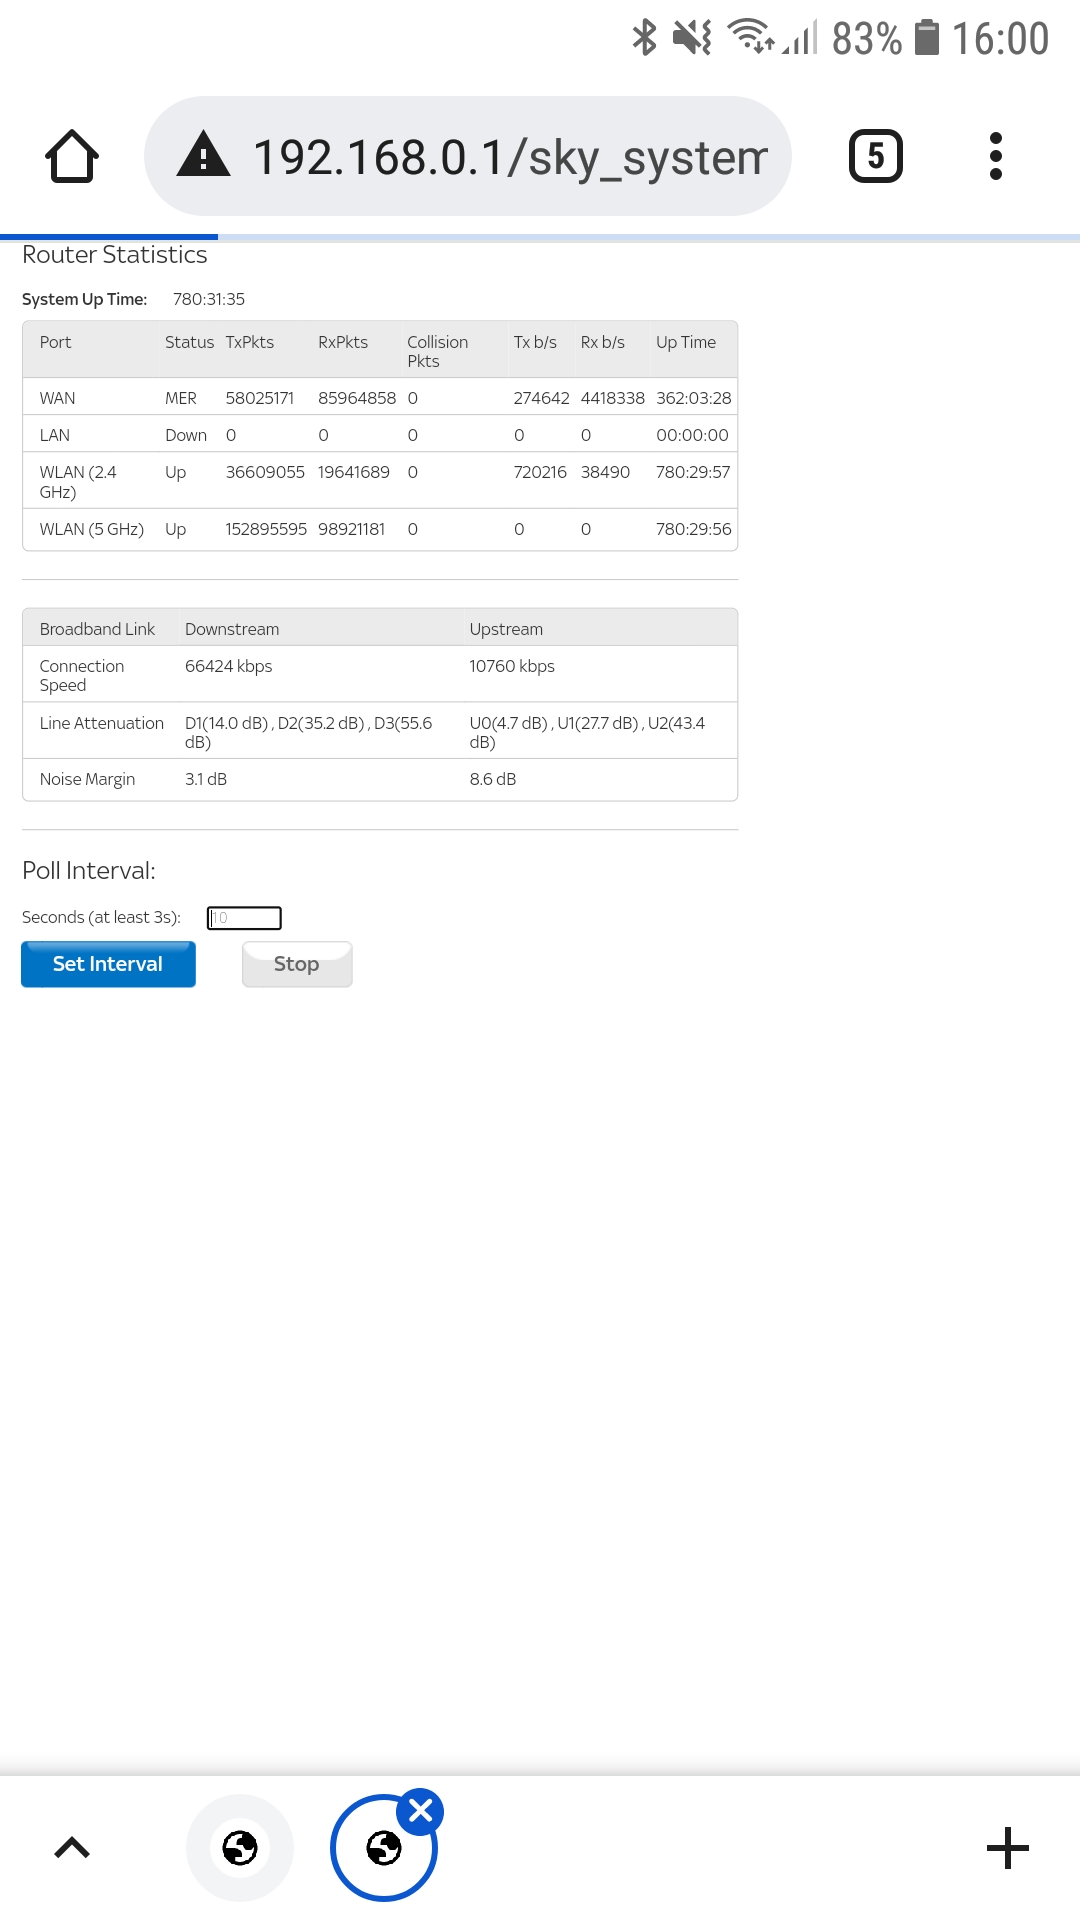Tap the Wi-Fi status bar icon

click(750, 37)
